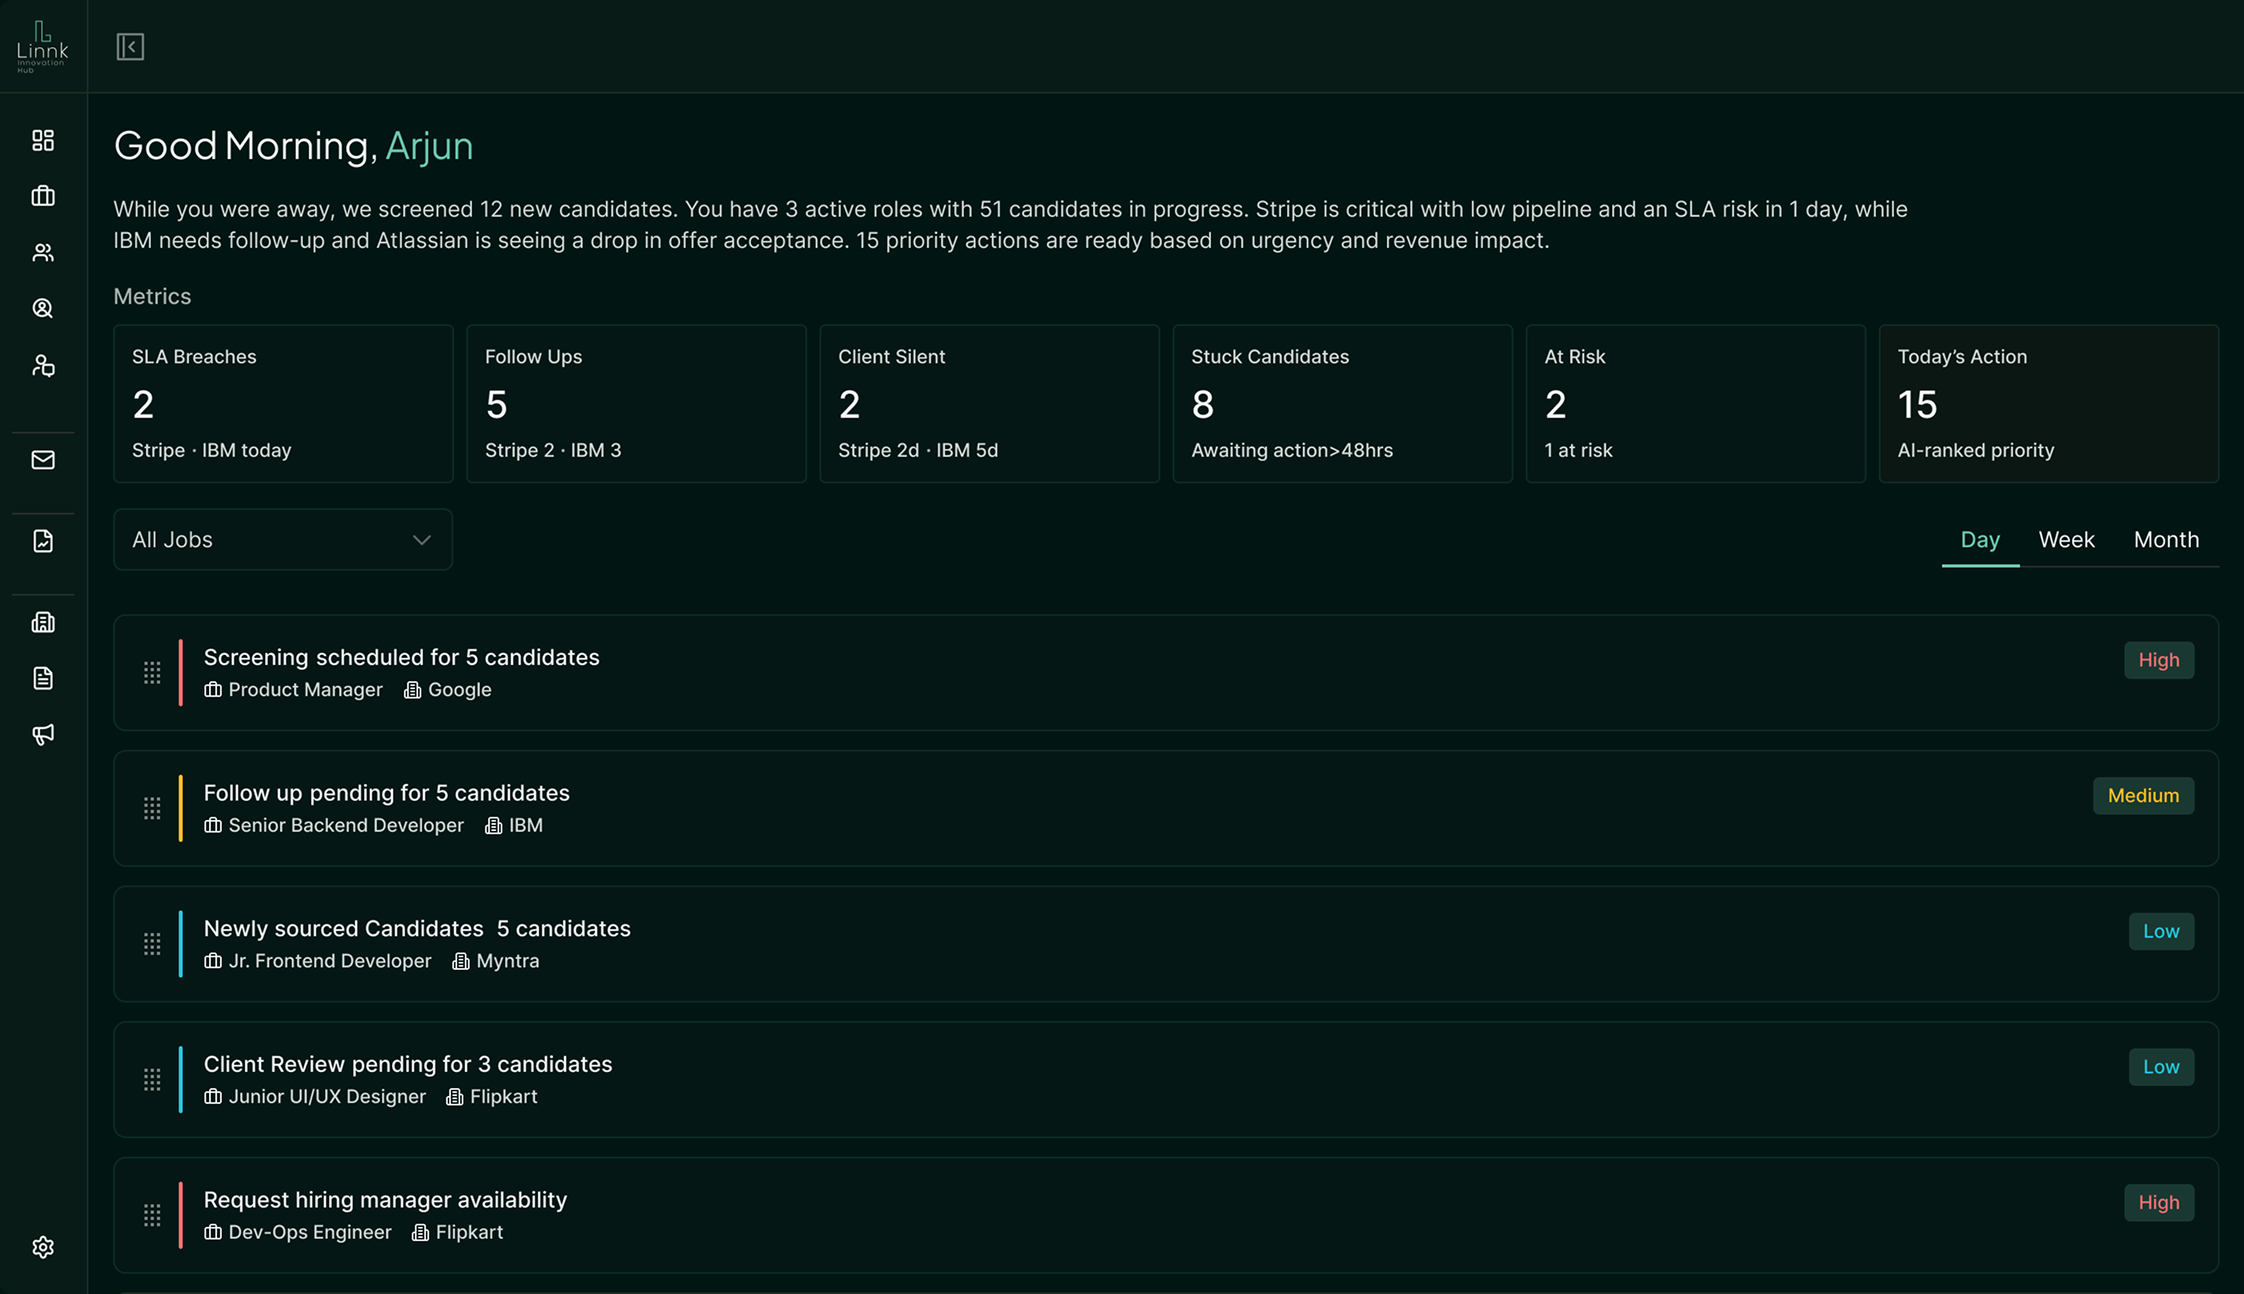Click the briefcase icon beside Product Manager
Viewport: 2244px width, 1294px height.
tap(213, 690)
